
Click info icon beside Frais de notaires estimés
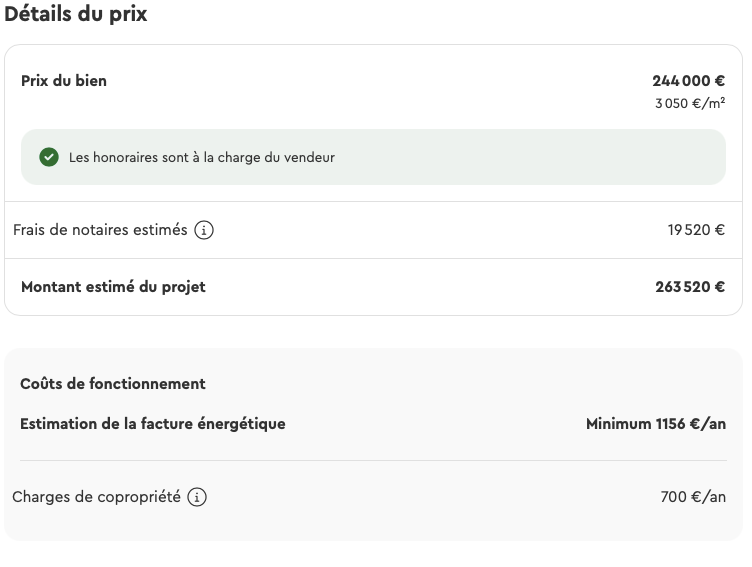coord(204,230)
